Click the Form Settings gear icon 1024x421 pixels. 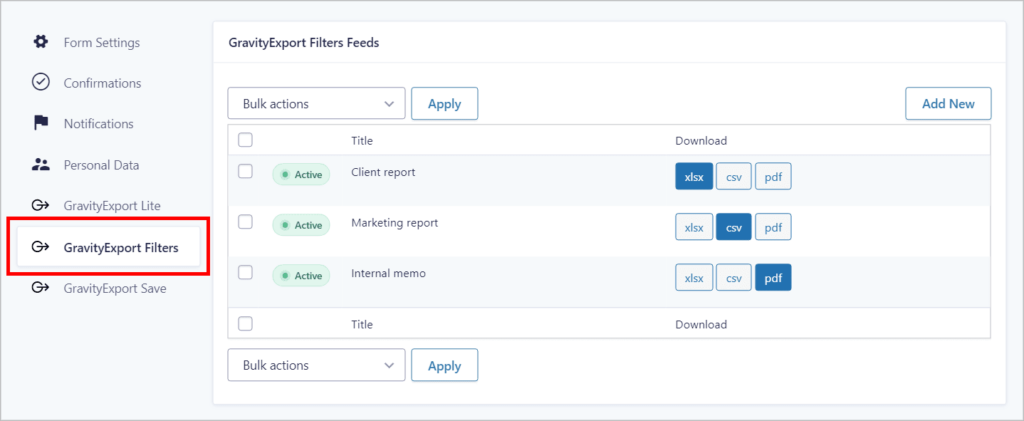tap(40, 42)
